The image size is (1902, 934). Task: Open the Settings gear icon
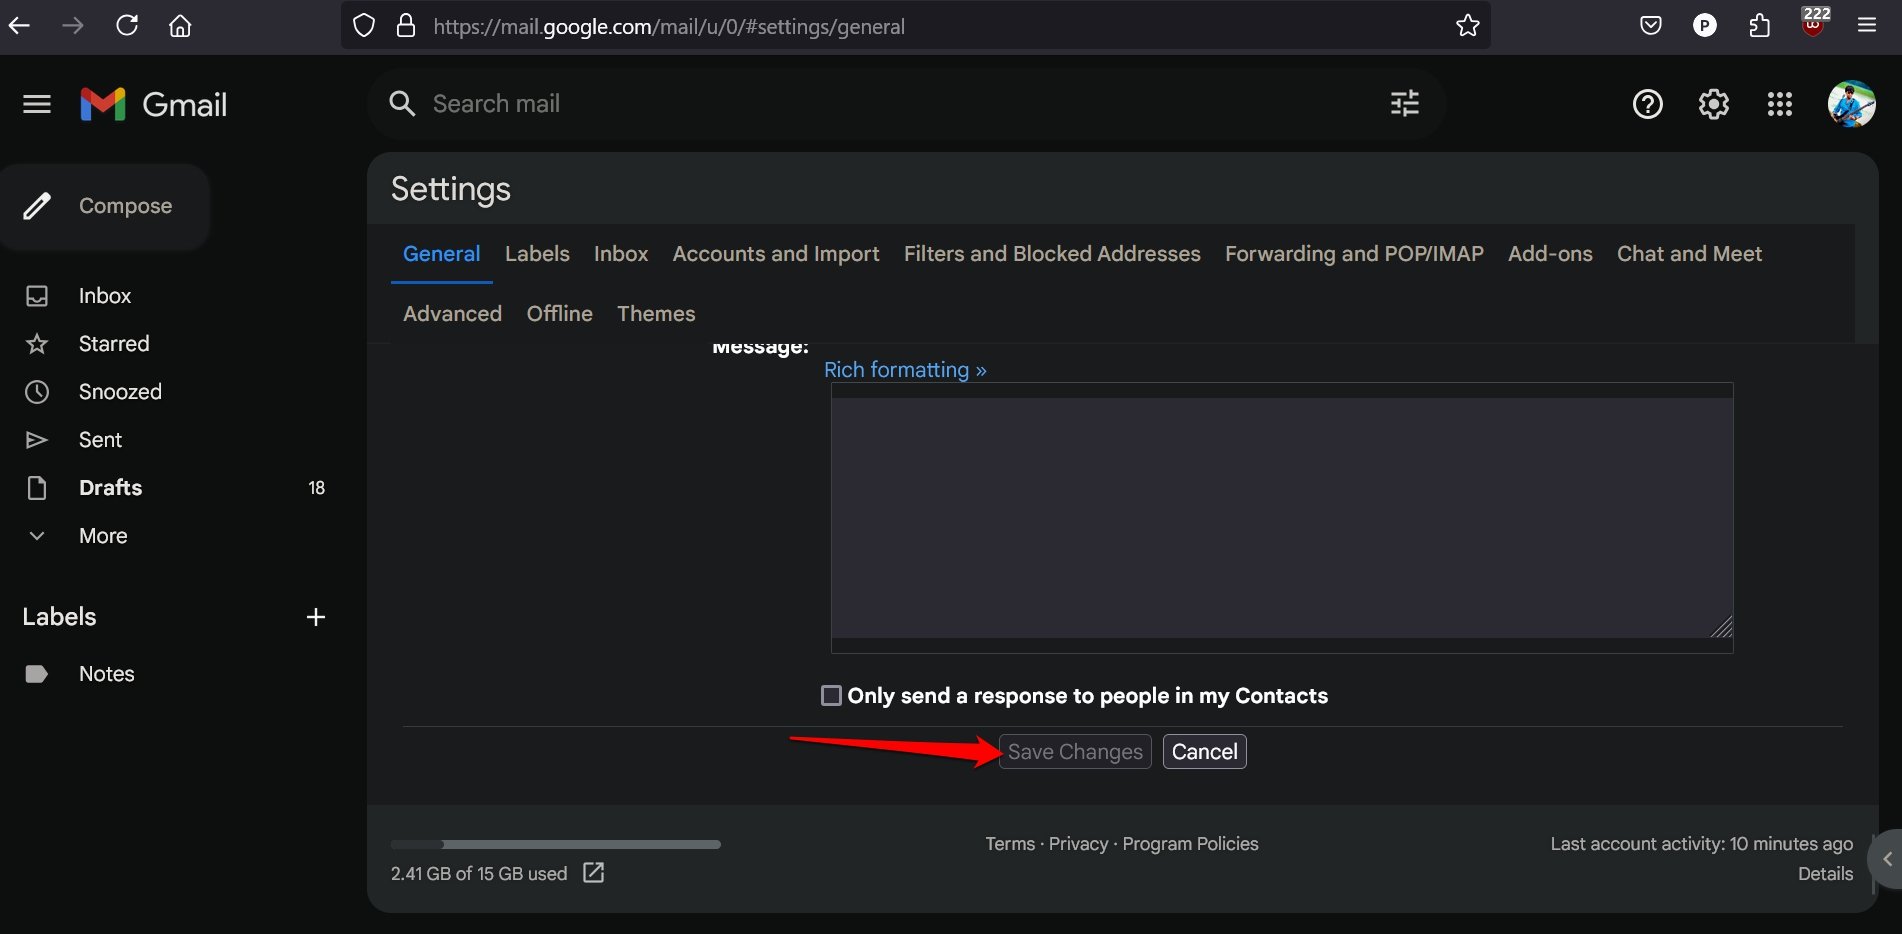[1714, 104]
